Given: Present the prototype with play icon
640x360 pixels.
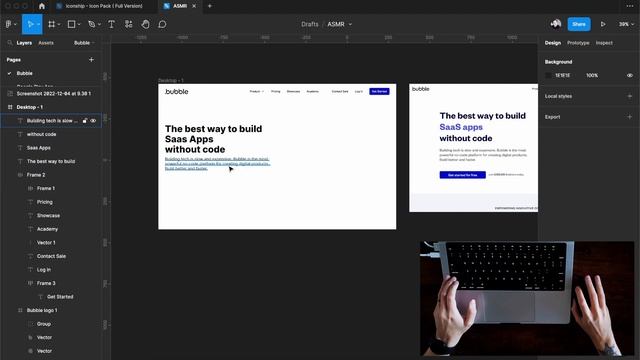Looking at the screenshot, I should pos(603,24).
